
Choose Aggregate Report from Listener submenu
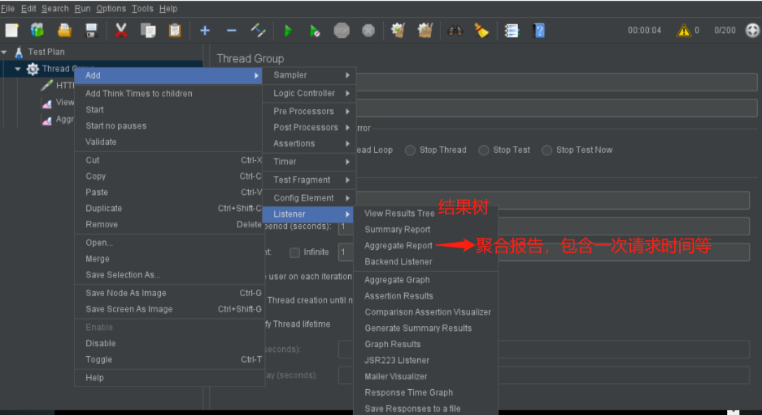(x=398, y=245)
